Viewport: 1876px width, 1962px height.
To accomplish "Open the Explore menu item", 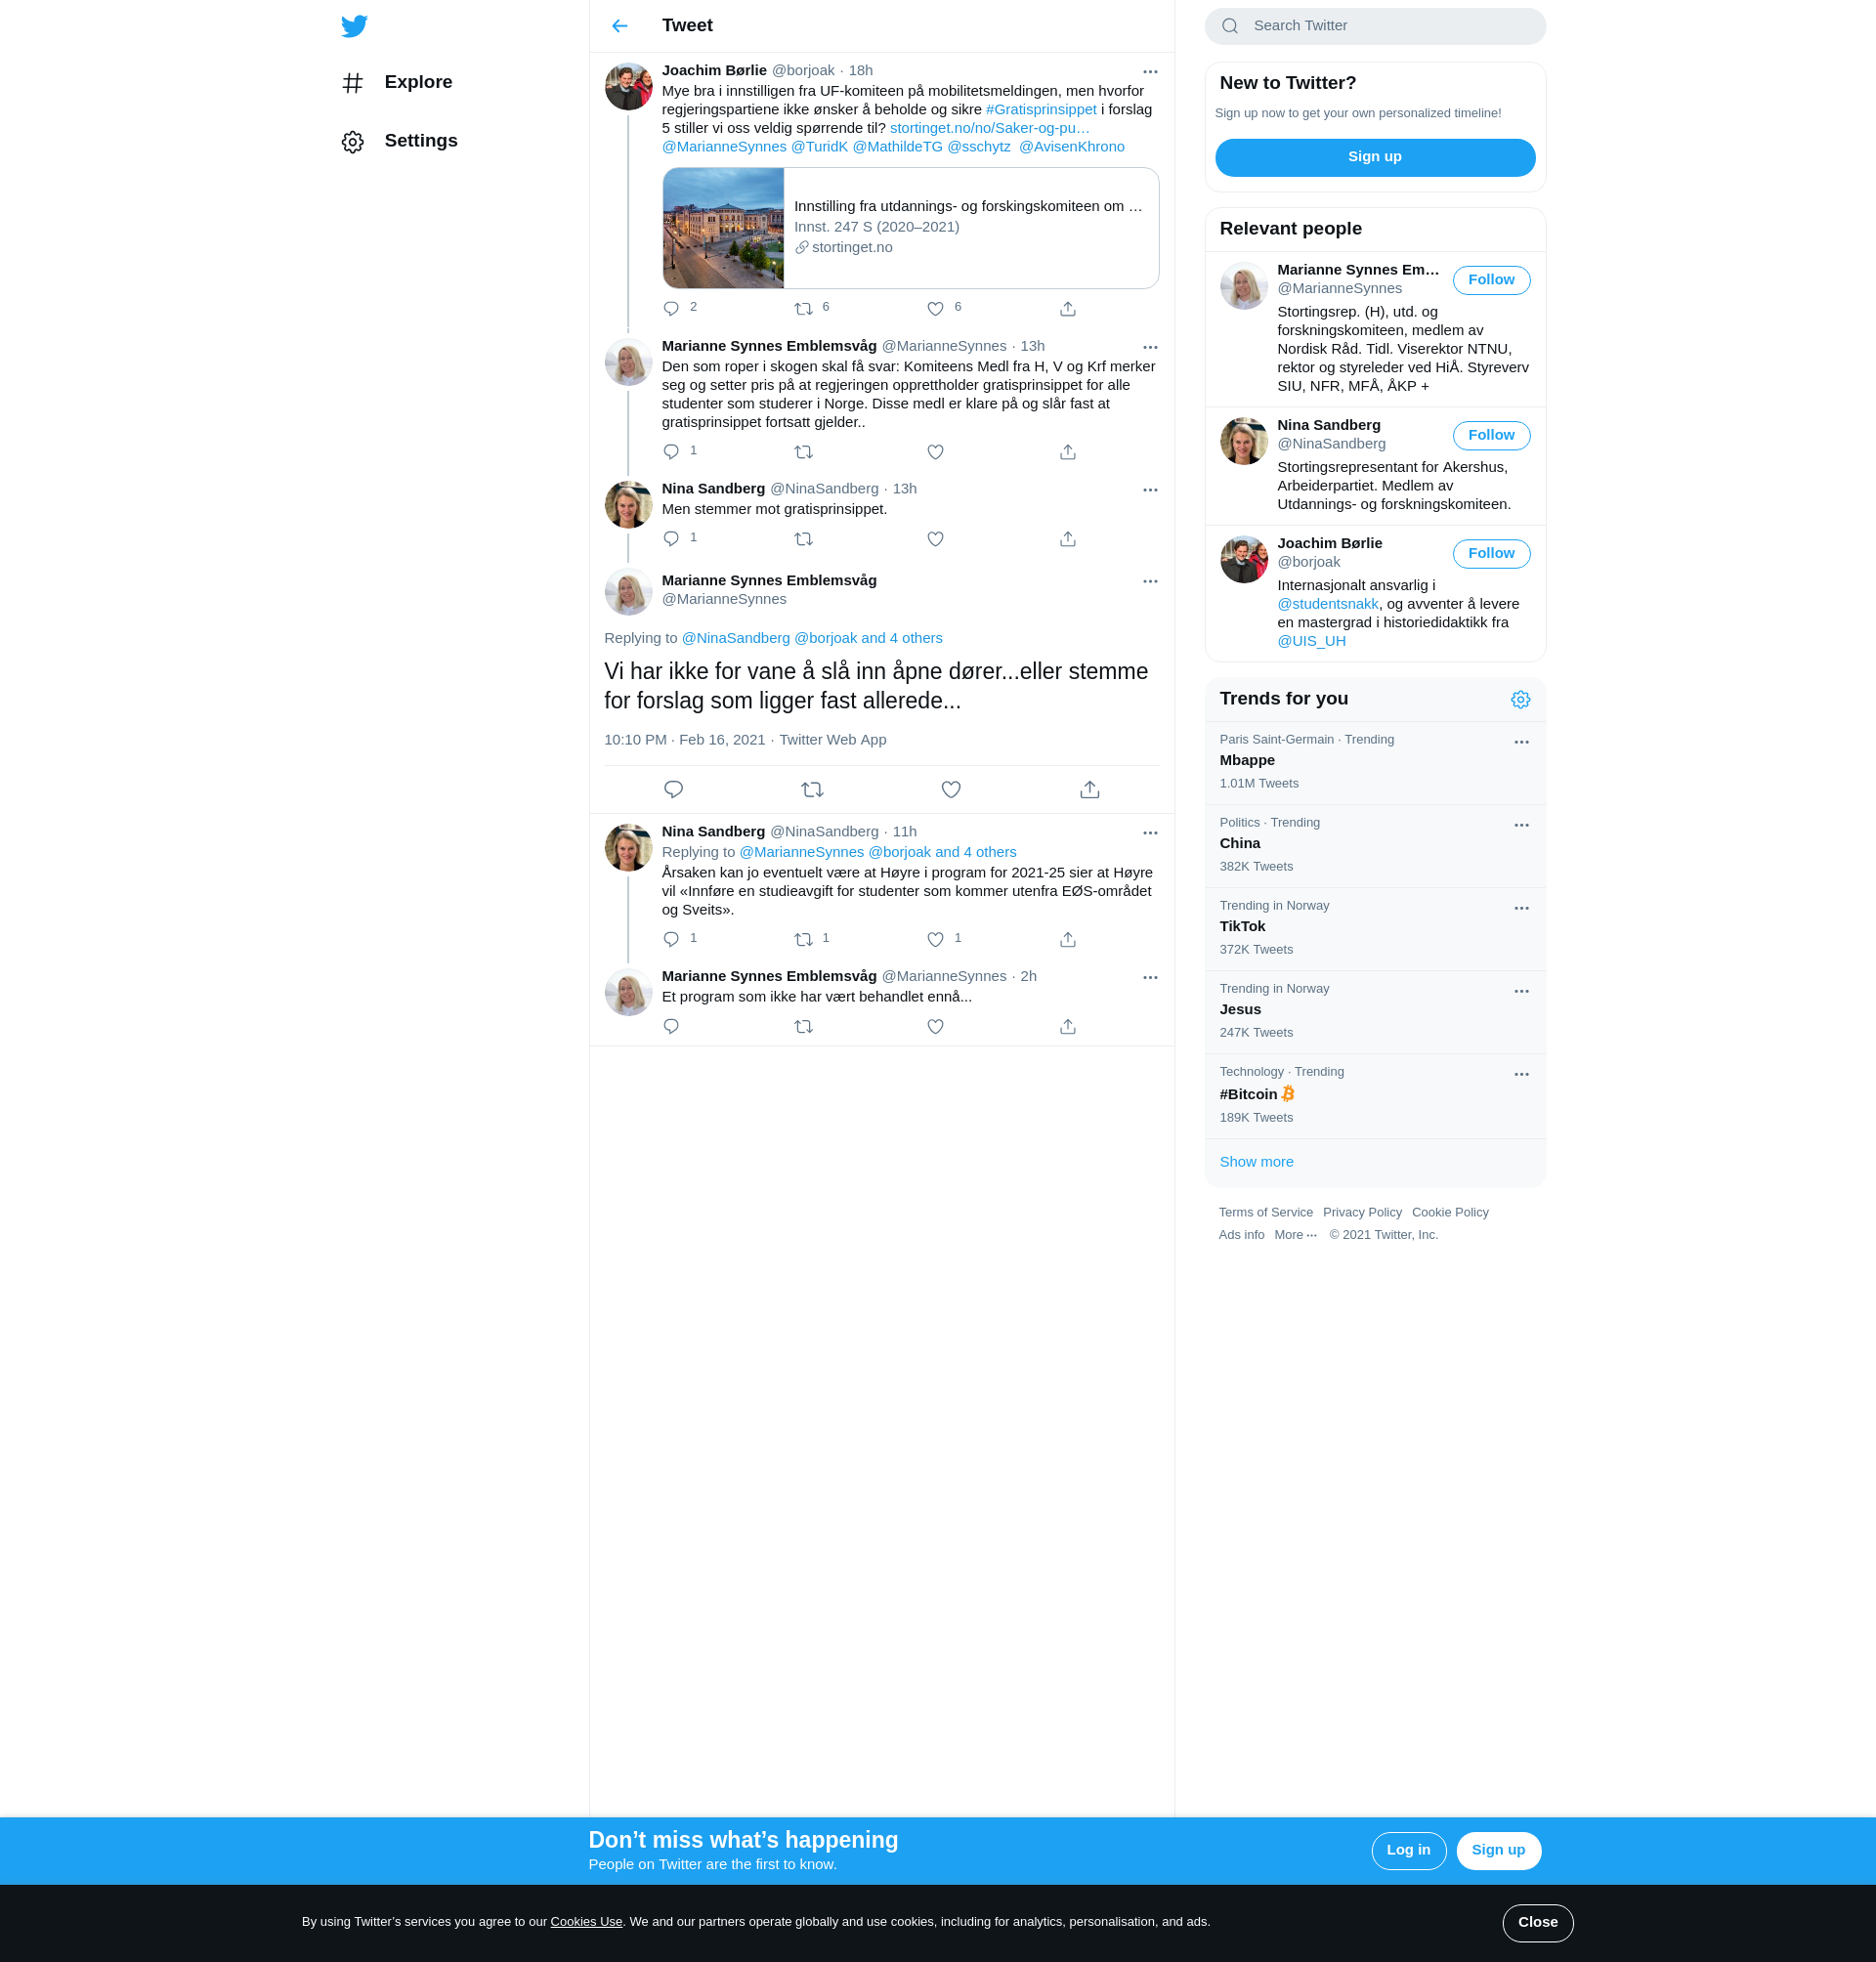I will [x=417, y=82].
